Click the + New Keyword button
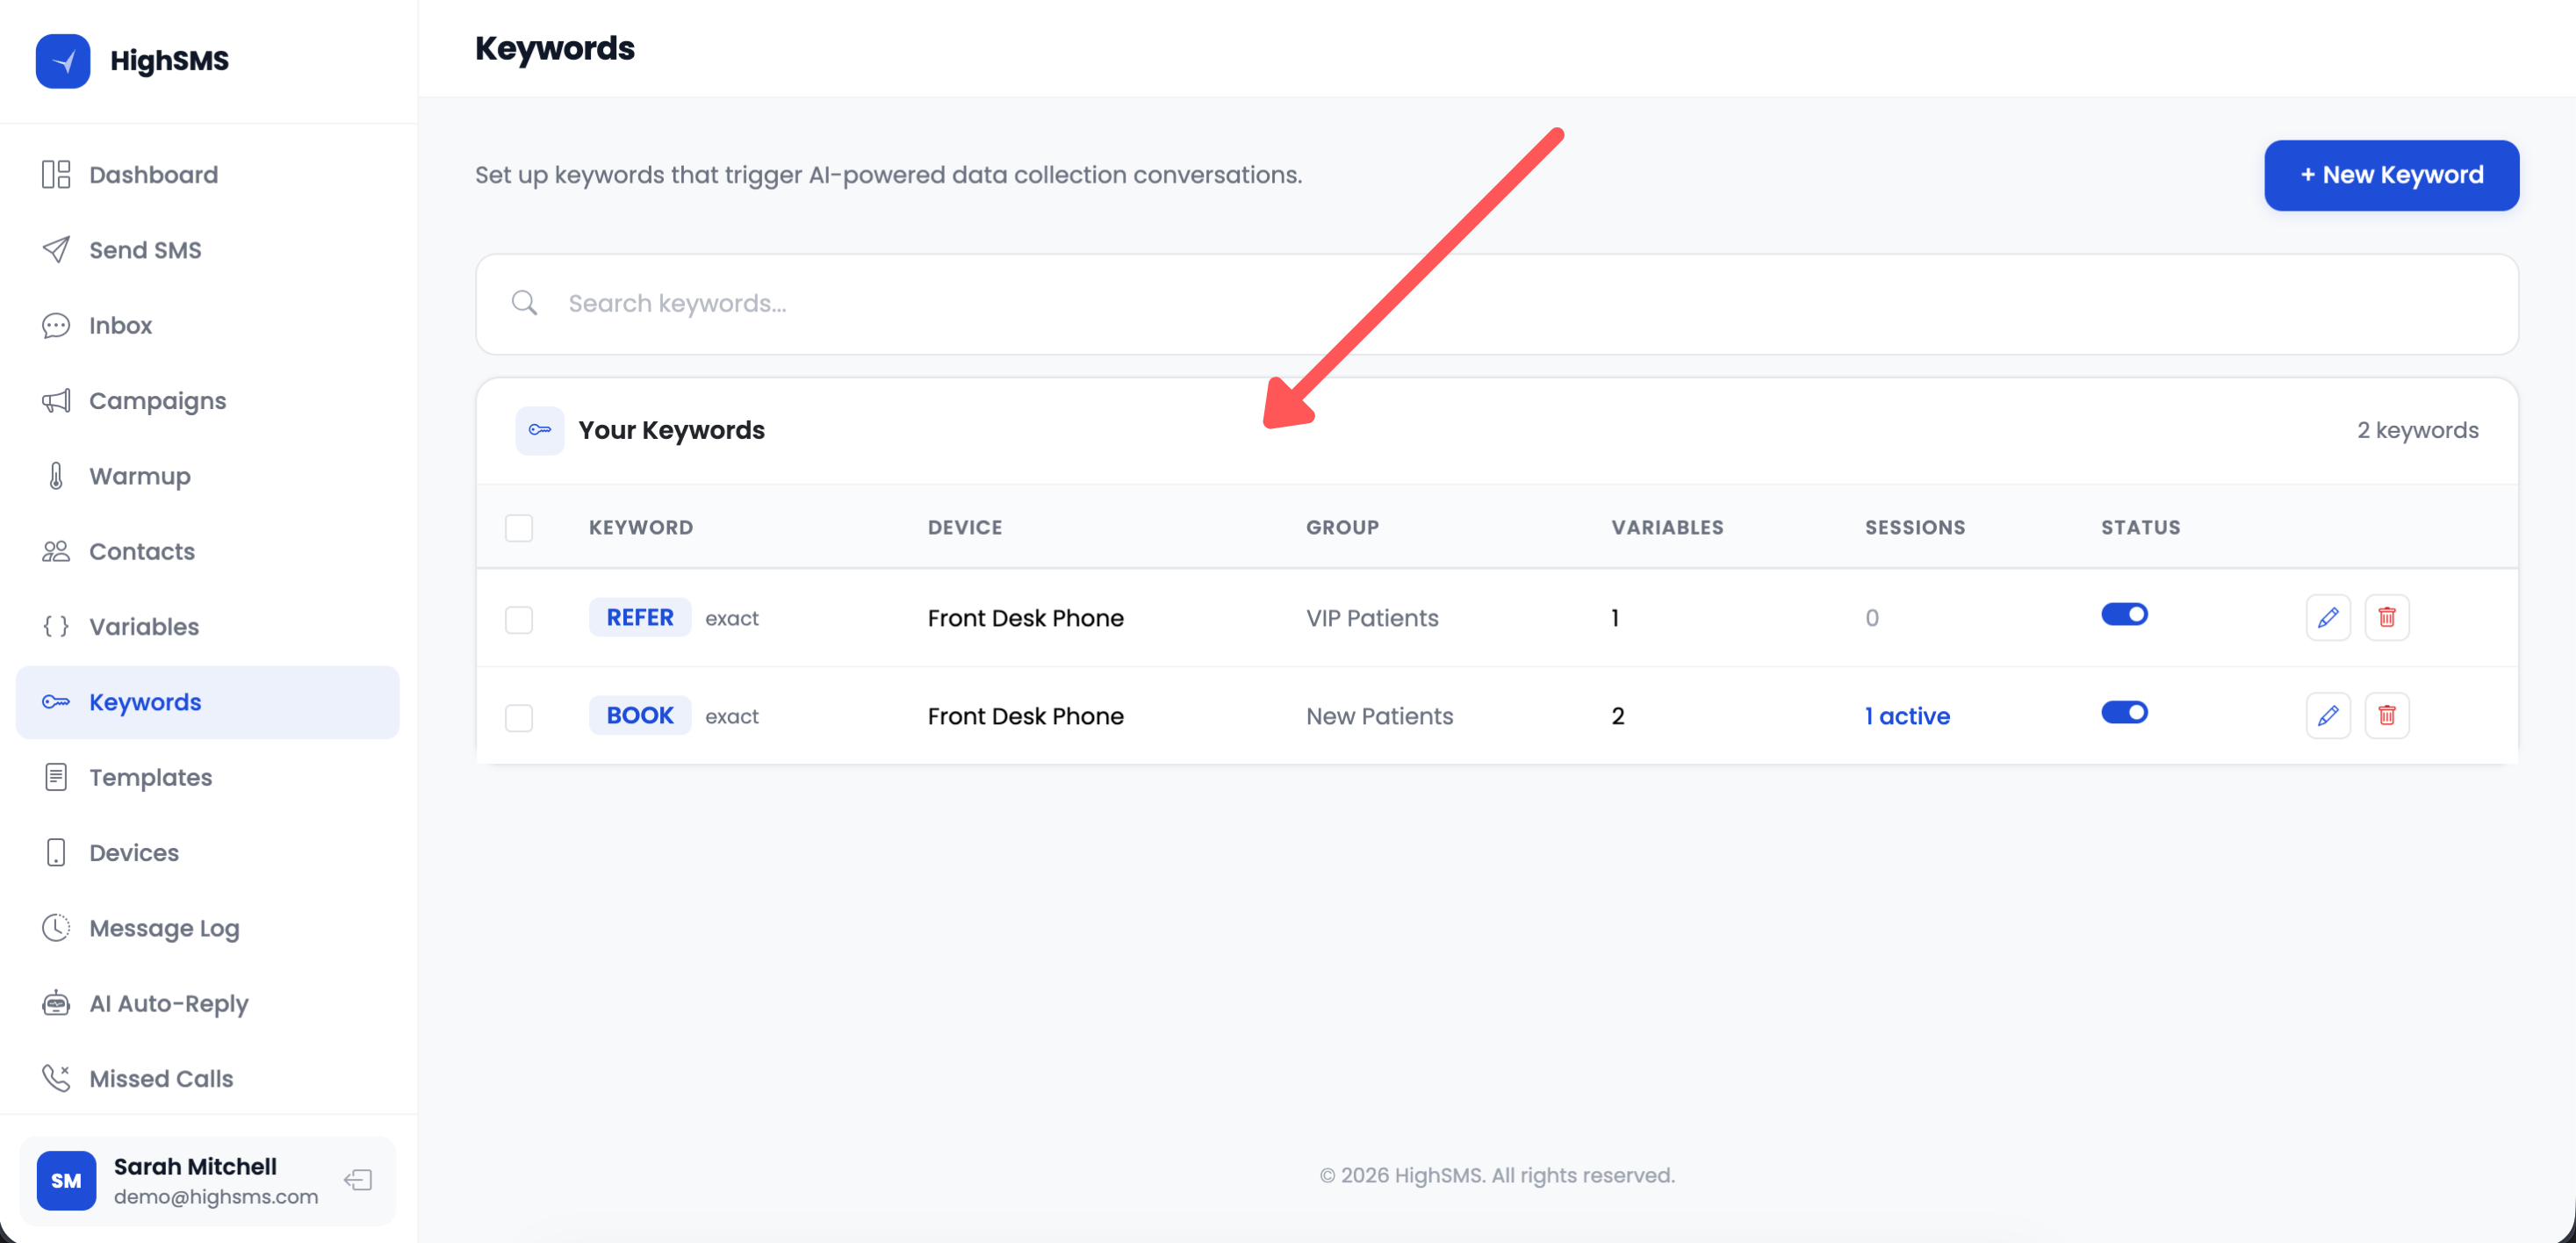Image resolution: width=2576 pixels, height=1243 pixels. click(2391, 175)
